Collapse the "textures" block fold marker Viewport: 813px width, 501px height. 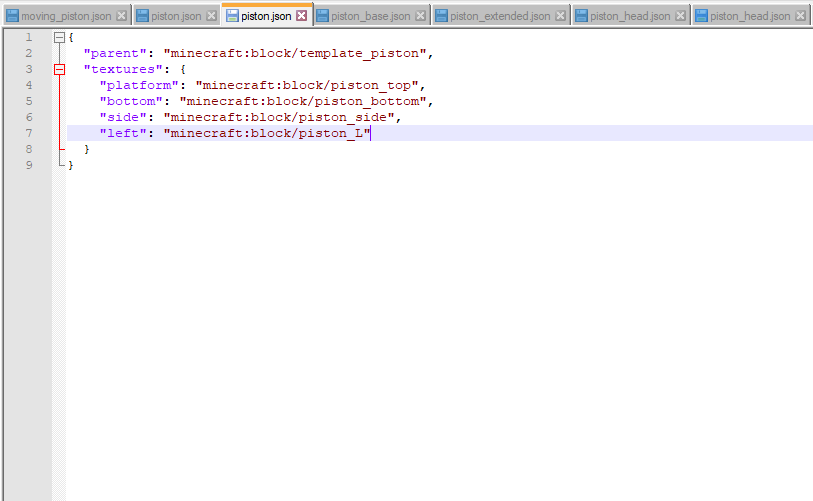tap(60, 69)
